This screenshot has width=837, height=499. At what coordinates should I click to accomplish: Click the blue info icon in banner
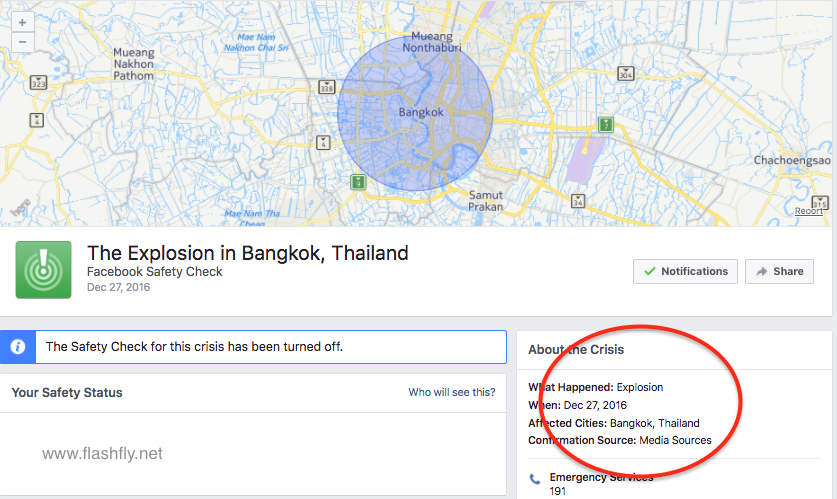(16, 348)
